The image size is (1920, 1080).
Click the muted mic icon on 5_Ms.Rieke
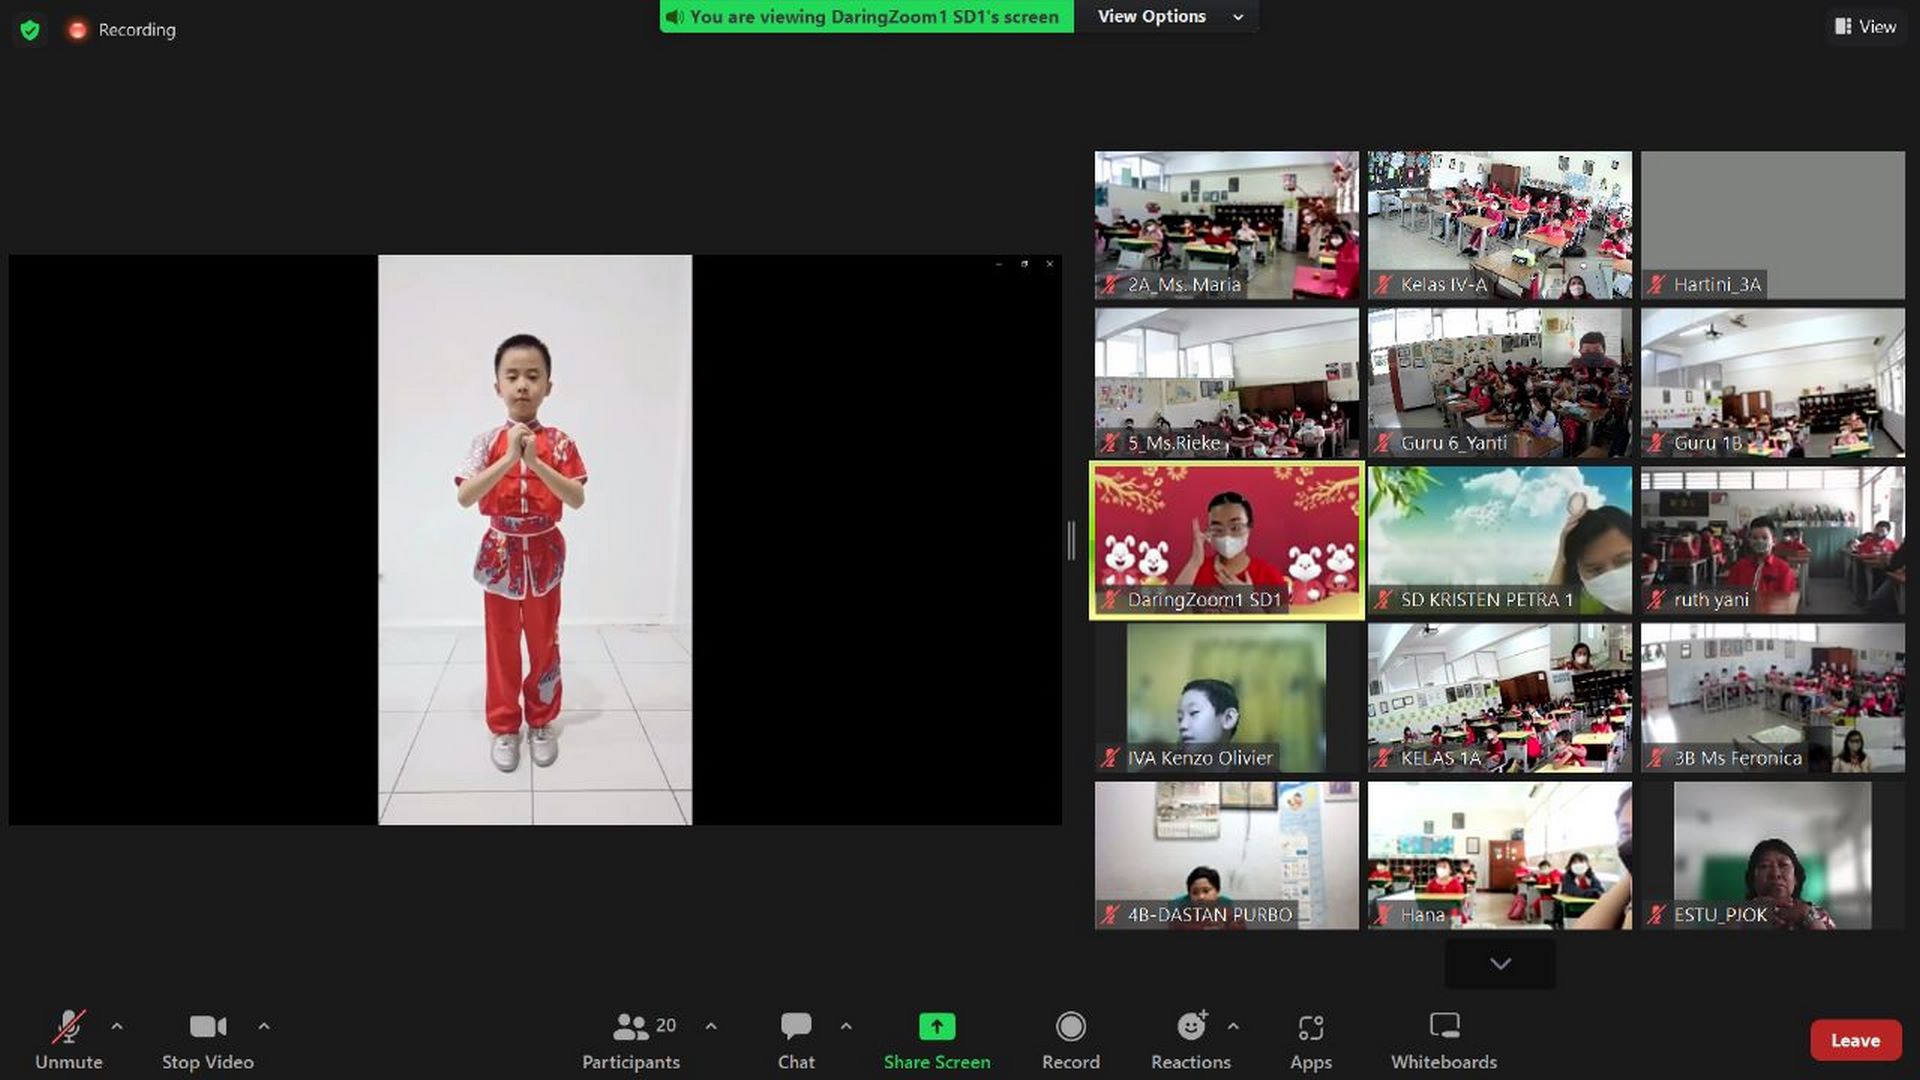point(1110,442)
